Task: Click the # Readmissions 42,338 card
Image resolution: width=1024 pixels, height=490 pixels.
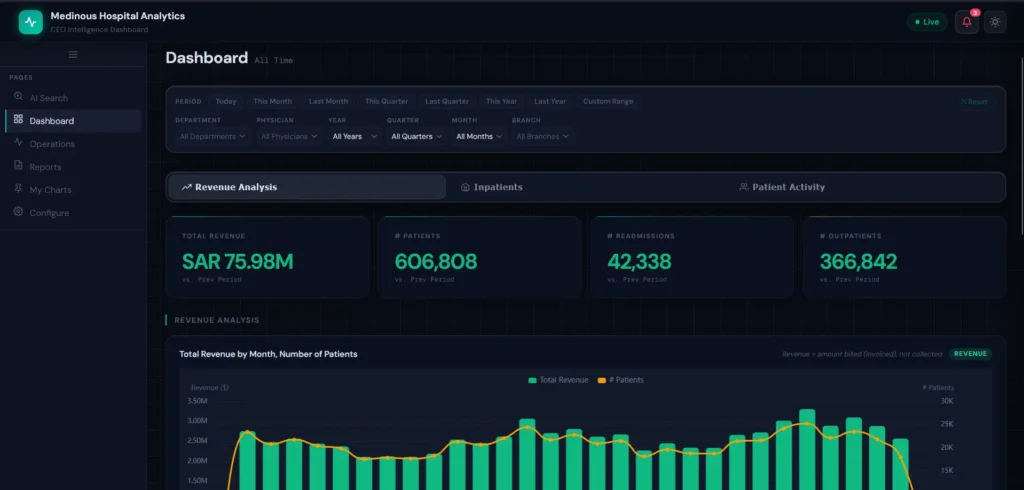Action: coord(692,257)
